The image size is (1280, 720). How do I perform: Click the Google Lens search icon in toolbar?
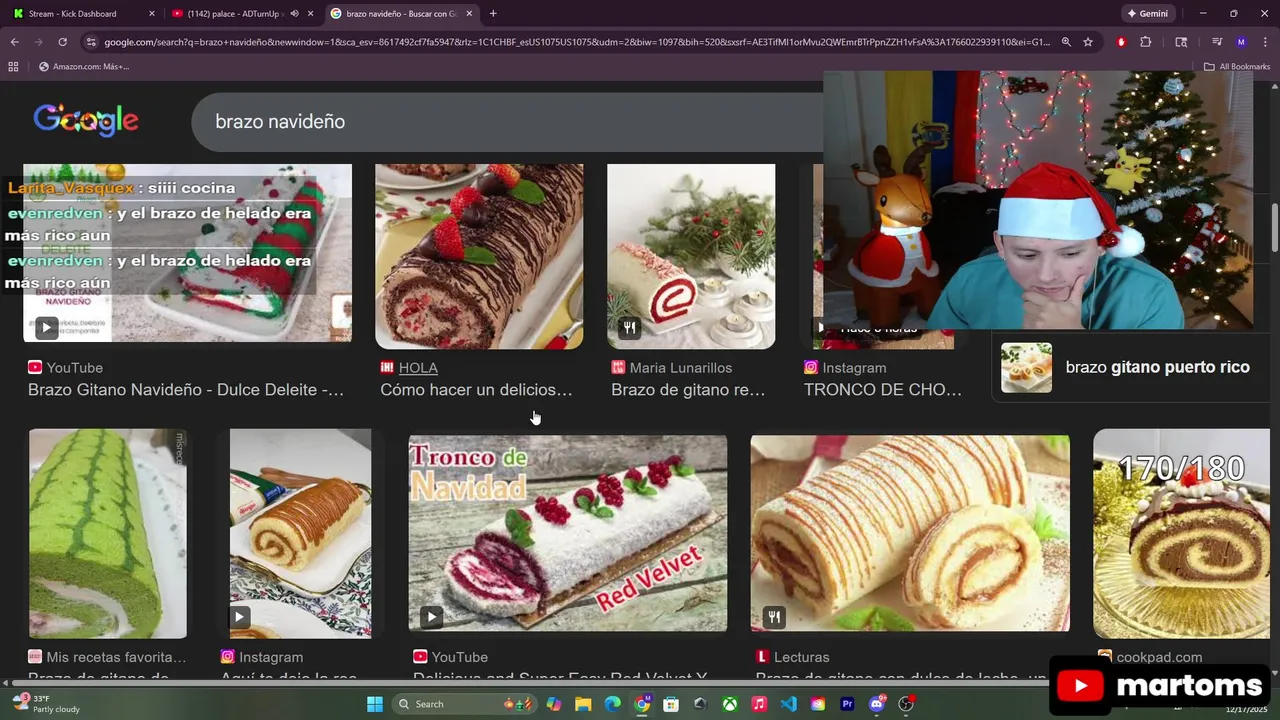click(x=1181, y=42)
